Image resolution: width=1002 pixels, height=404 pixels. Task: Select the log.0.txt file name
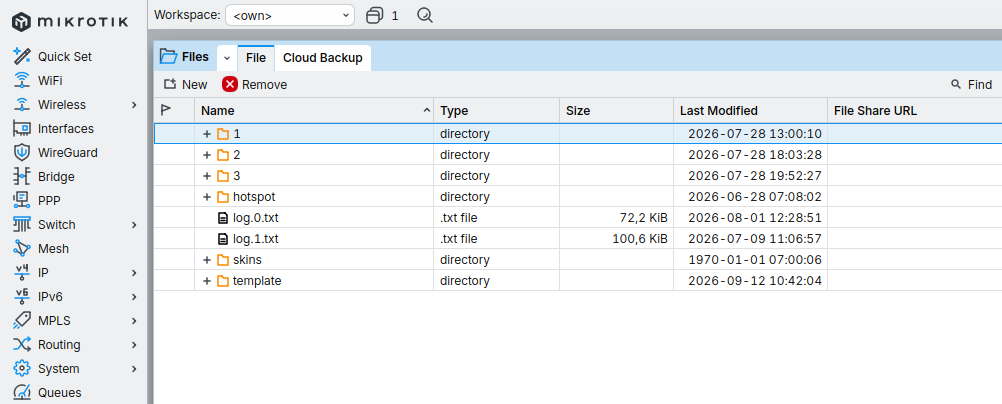[x=256, y=218]
